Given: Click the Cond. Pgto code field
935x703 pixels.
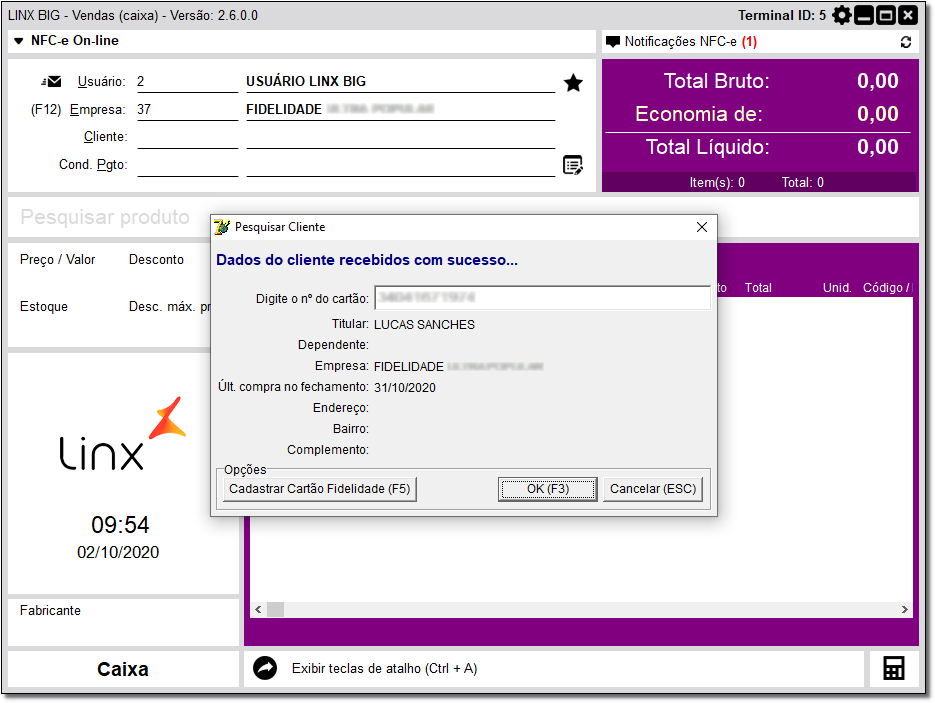Looking at the screenshot, I should point(187,165).
